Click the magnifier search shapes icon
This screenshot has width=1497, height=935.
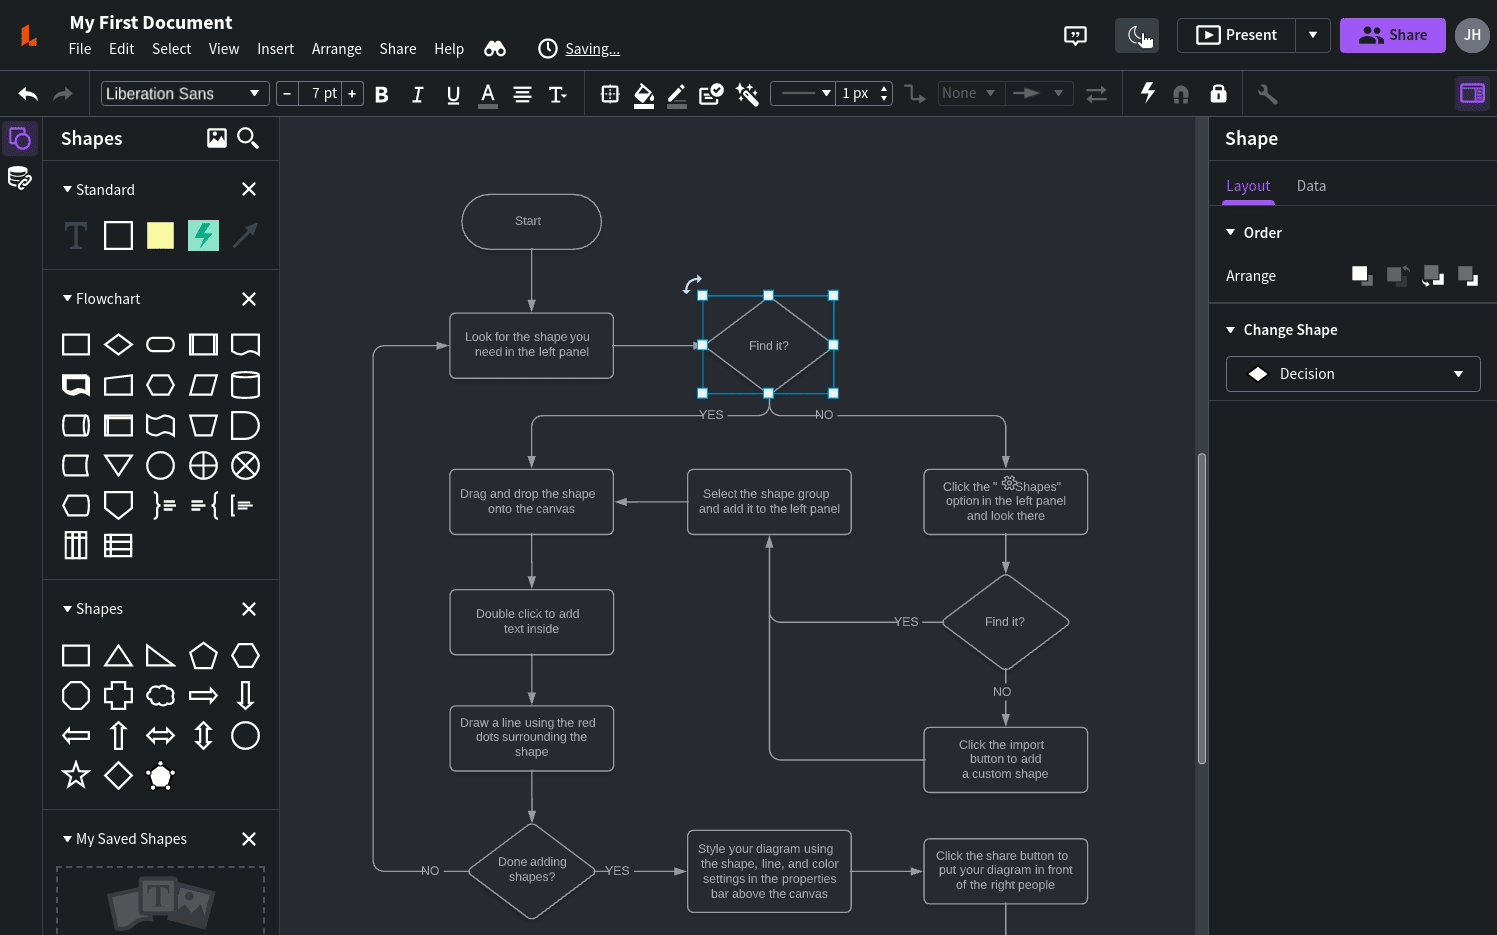248,138
